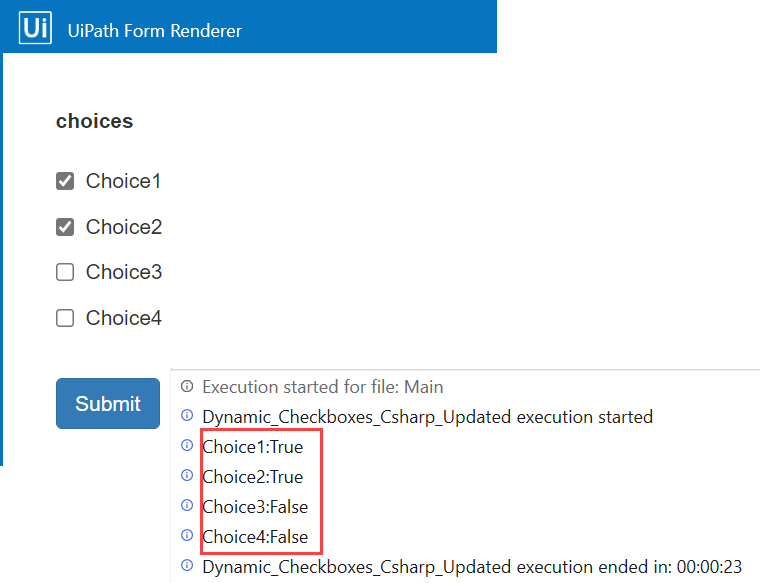Tick the Choice4 checkbox

[x=65, y=318]
